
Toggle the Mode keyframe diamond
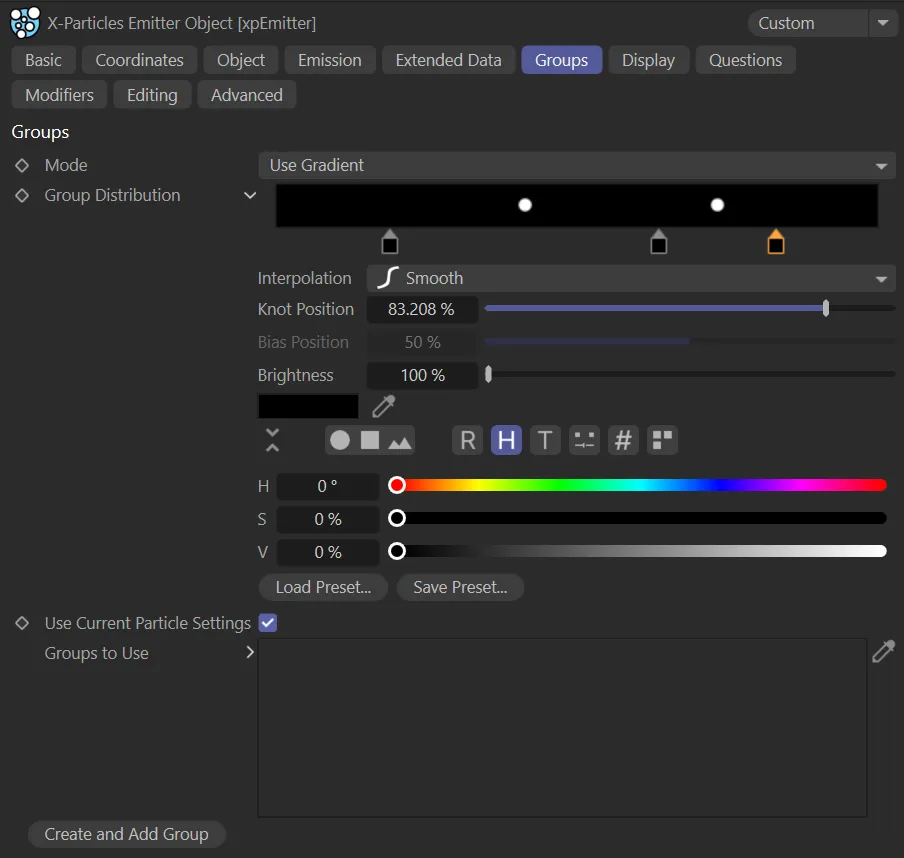pos(22,165)
